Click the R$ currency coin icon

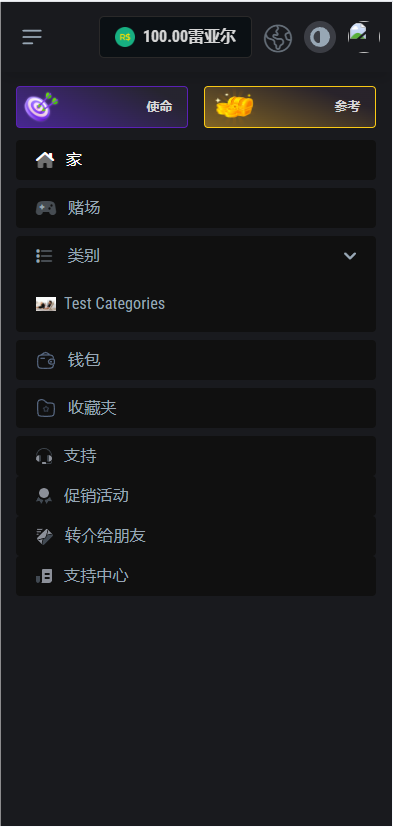125,37
